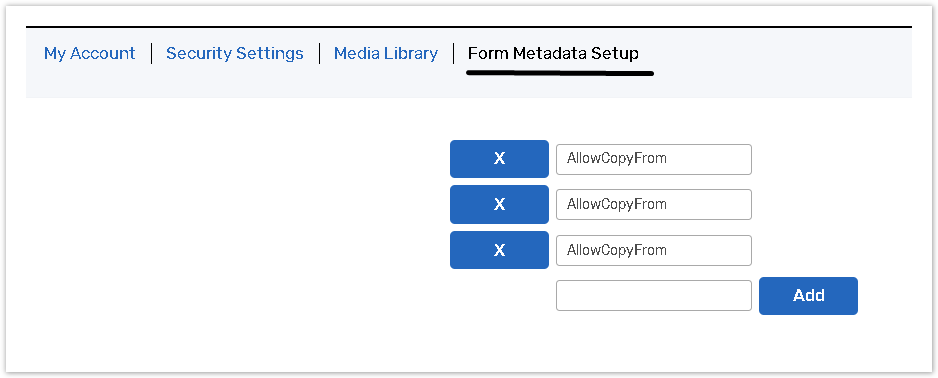This screenshot has width=938, height=378.
Task: Click the Add button
Action: tap(808, 295)
